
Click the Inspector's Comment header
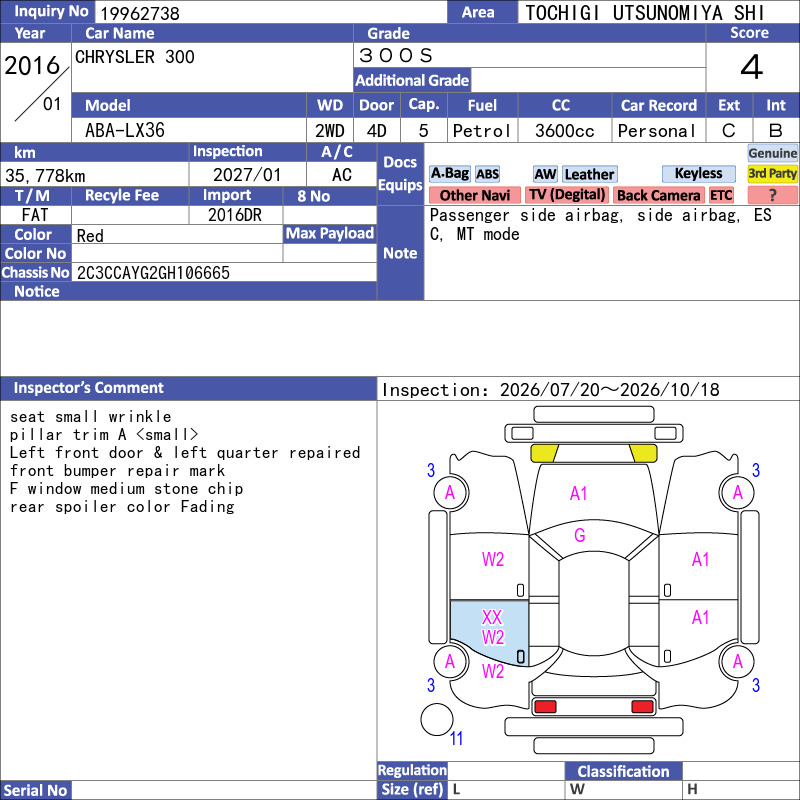coord(188,388)
